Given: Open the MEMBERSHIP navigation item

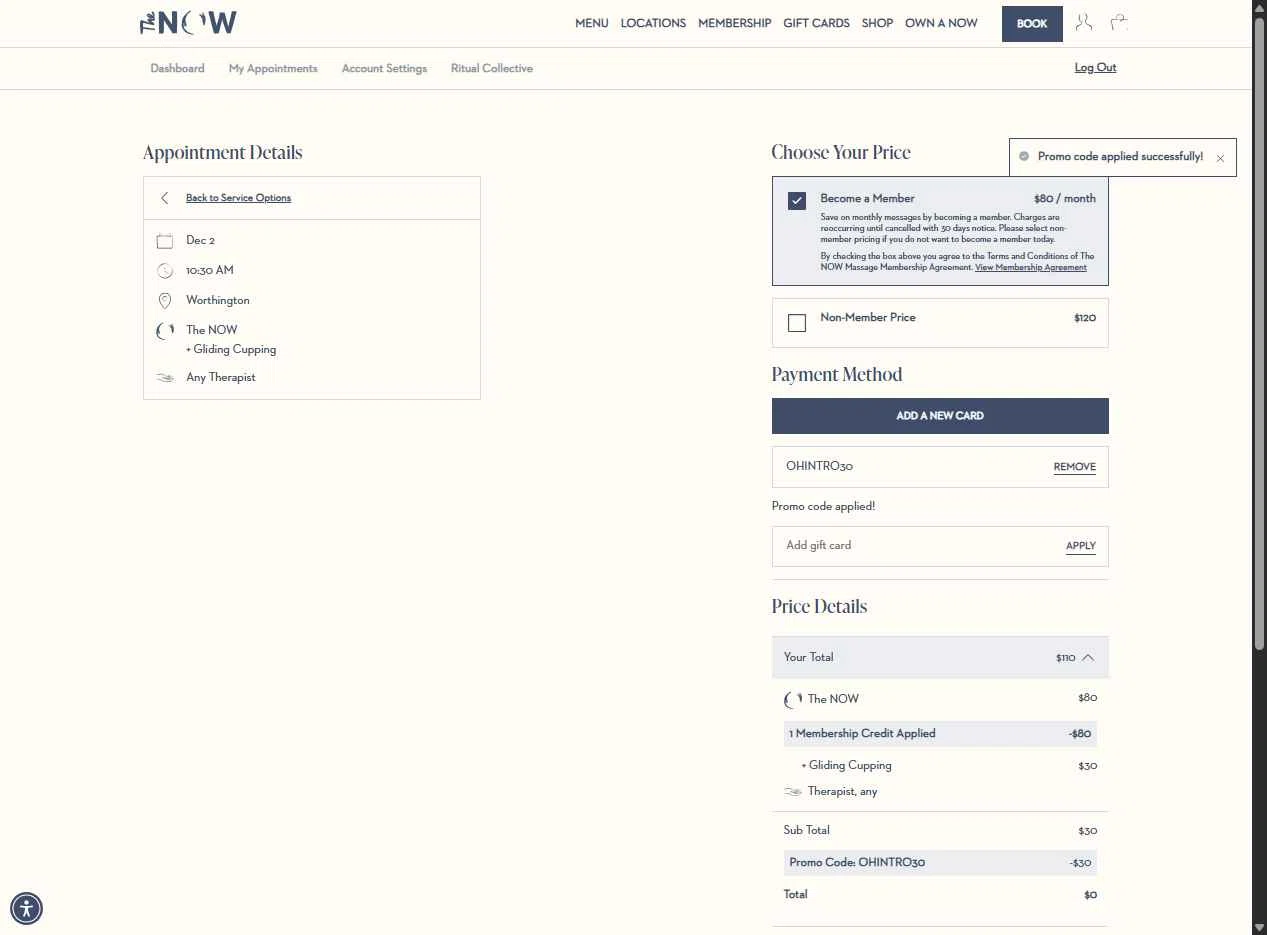Looking at the screenshot, I should (735, 23).
